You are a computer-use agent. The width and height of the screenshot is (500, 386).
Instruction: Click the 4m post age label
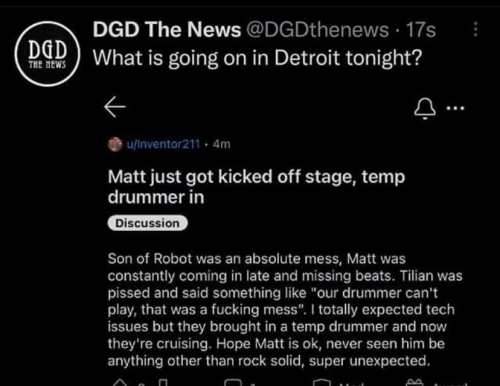(x=222, y=144)
